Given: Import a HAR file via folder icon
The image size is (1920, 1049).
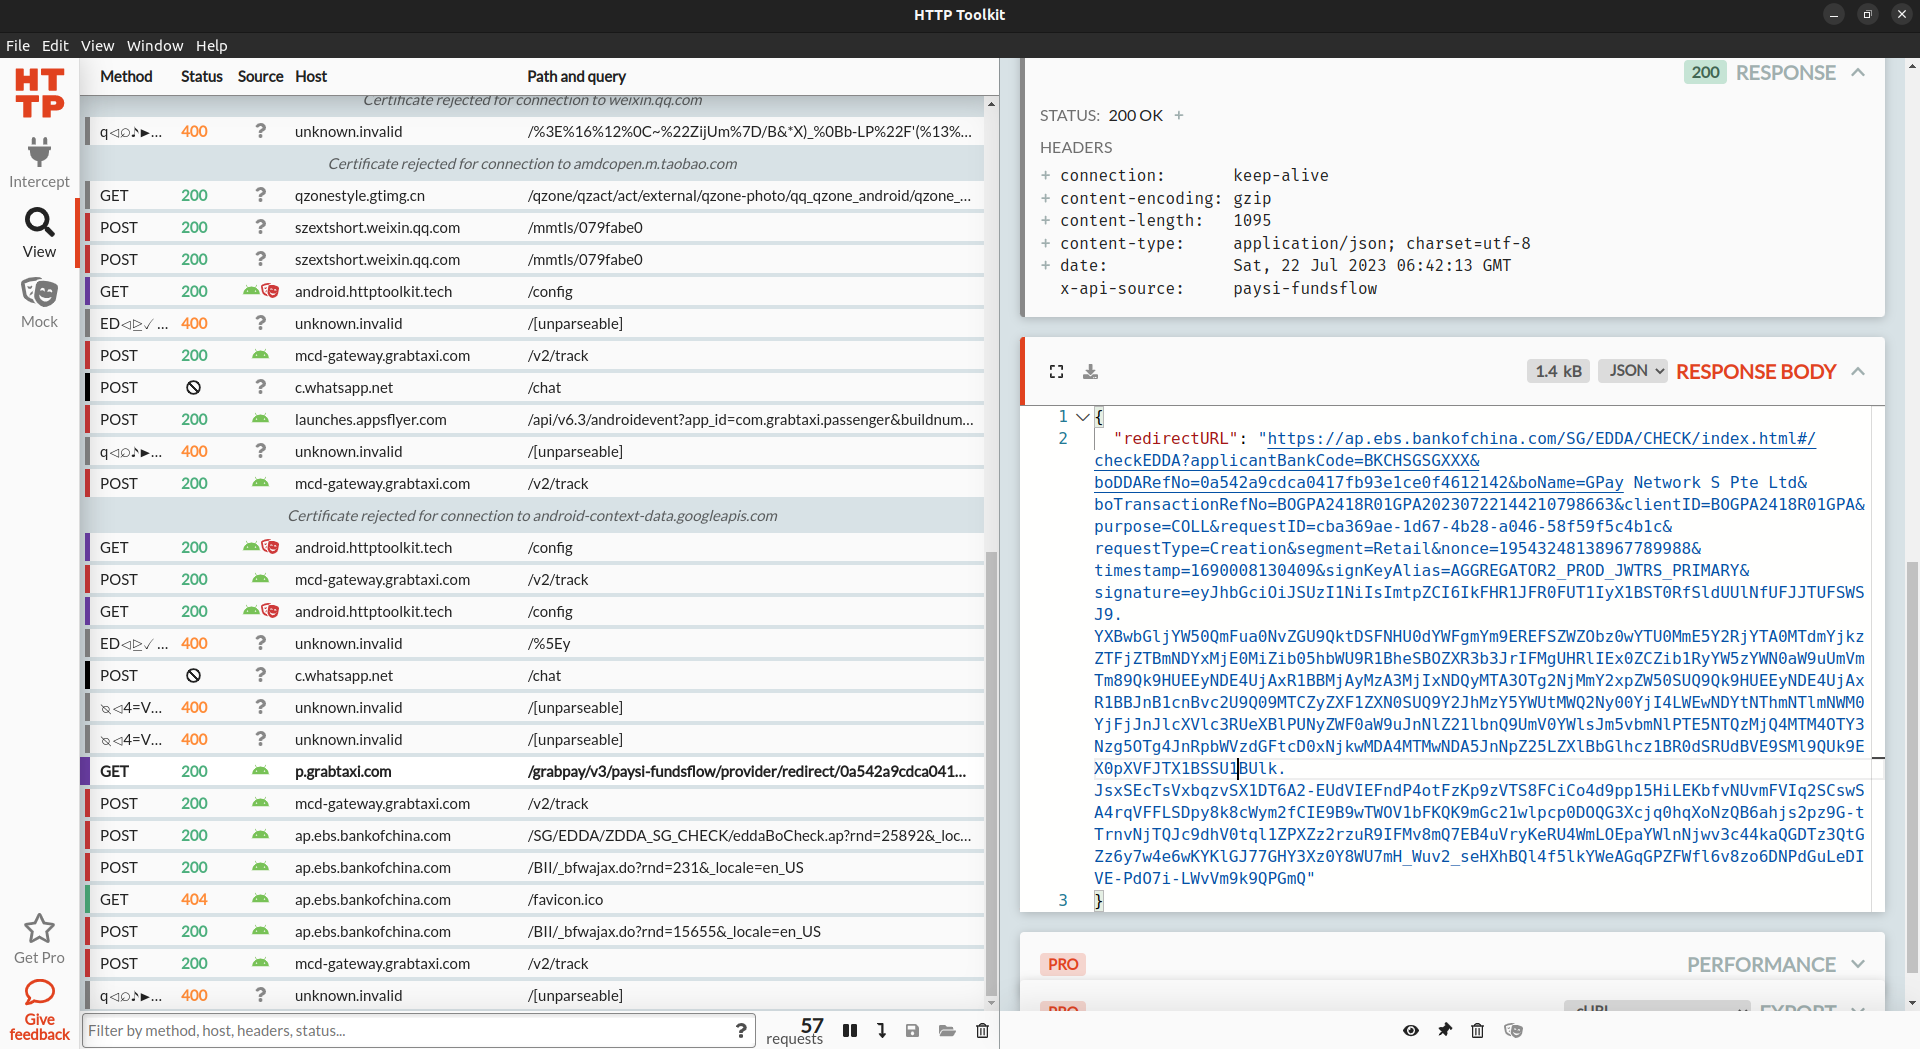Looking at the screenshot, I should click(x=947, y=1030).
